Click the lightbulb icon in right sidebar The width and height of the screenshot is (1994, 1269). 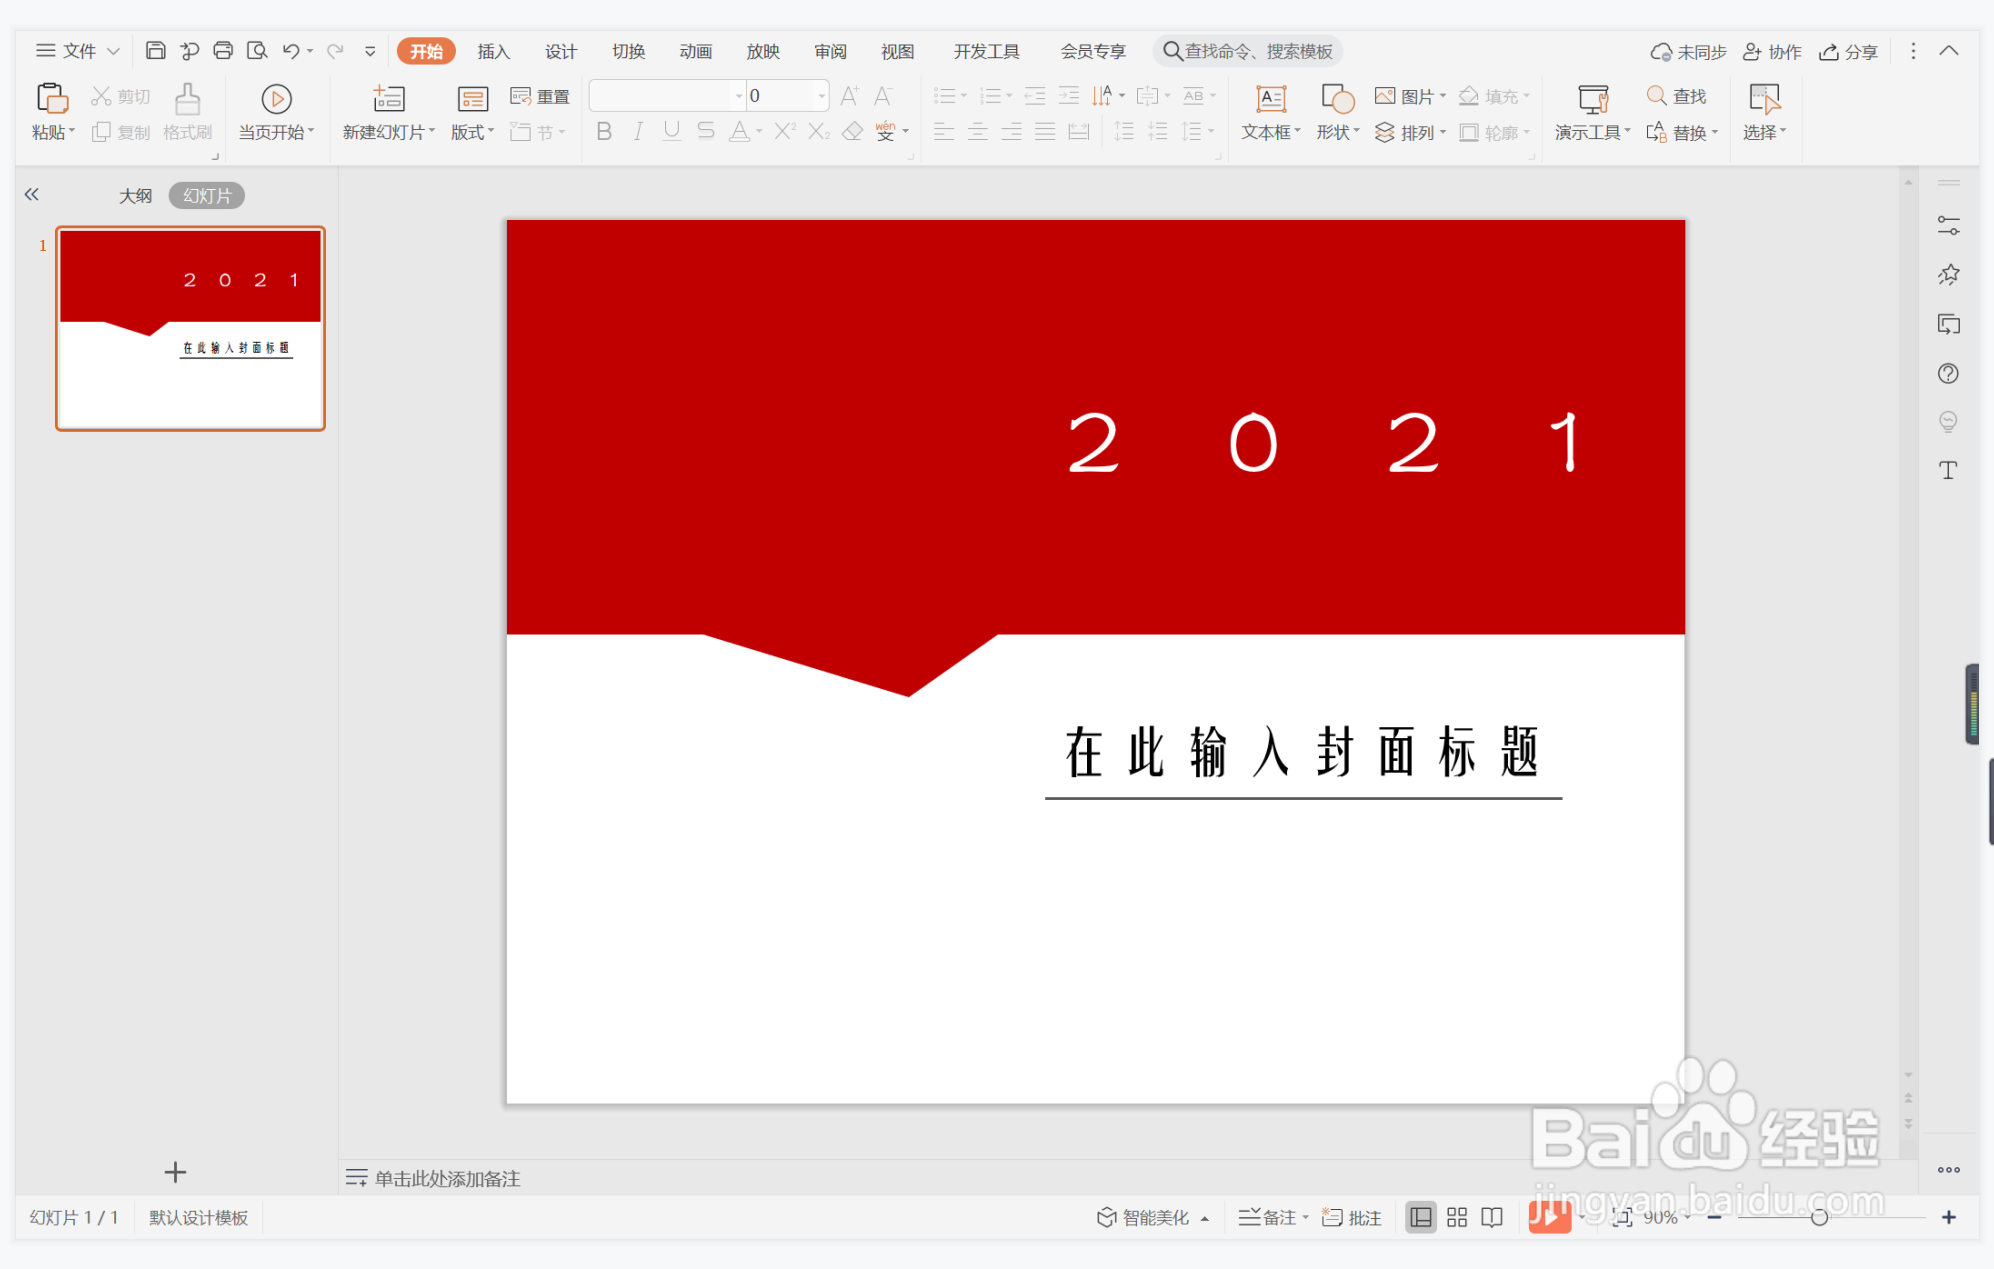pyautogui.click(x=1948, y=422)
